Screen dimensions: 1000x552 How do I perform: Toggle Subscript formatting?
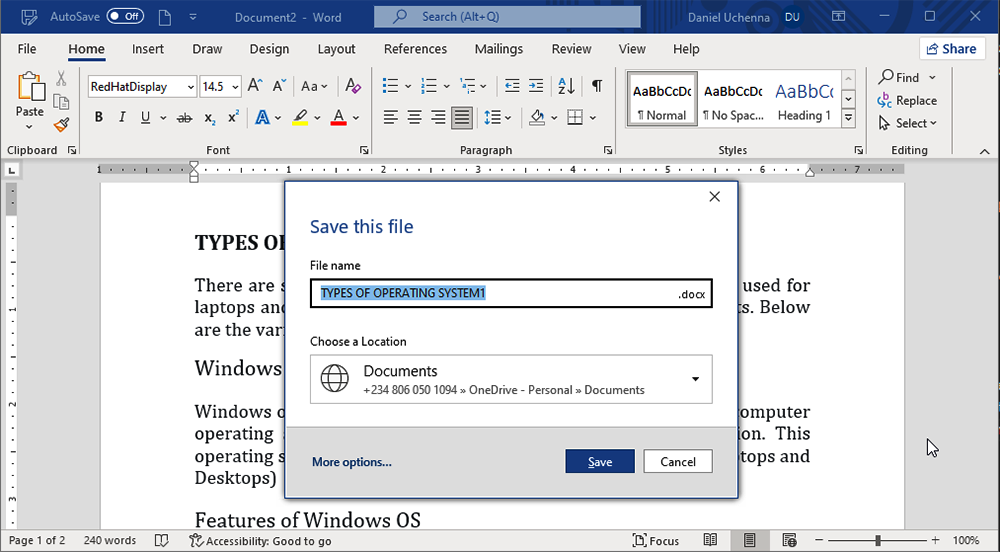(209, 117)
